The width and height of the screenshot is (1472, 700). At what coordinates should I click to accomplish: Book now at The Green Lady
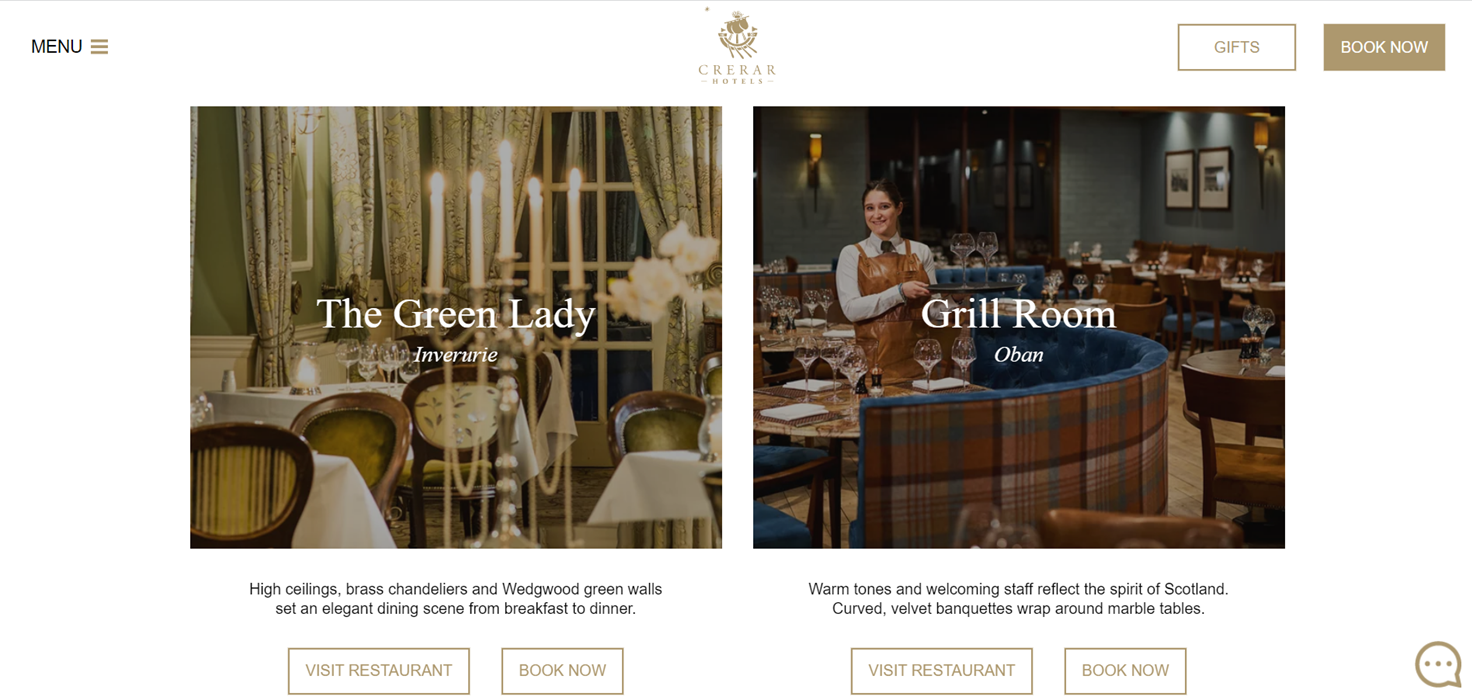click(x=562, y=671)
